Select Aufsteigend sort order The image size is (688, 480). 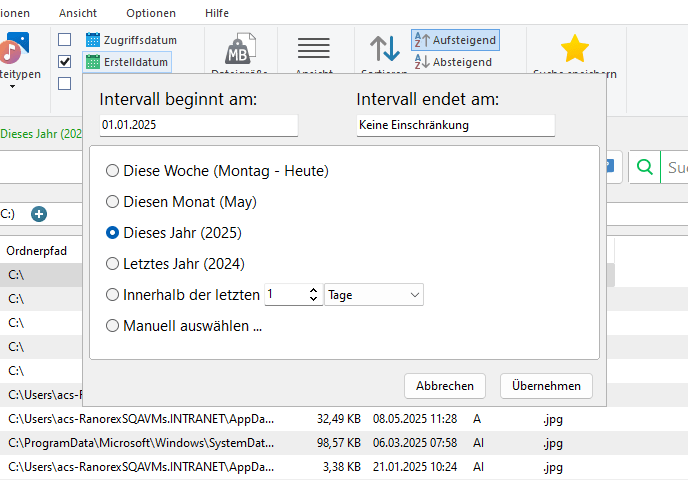click(x=455, y=40)
